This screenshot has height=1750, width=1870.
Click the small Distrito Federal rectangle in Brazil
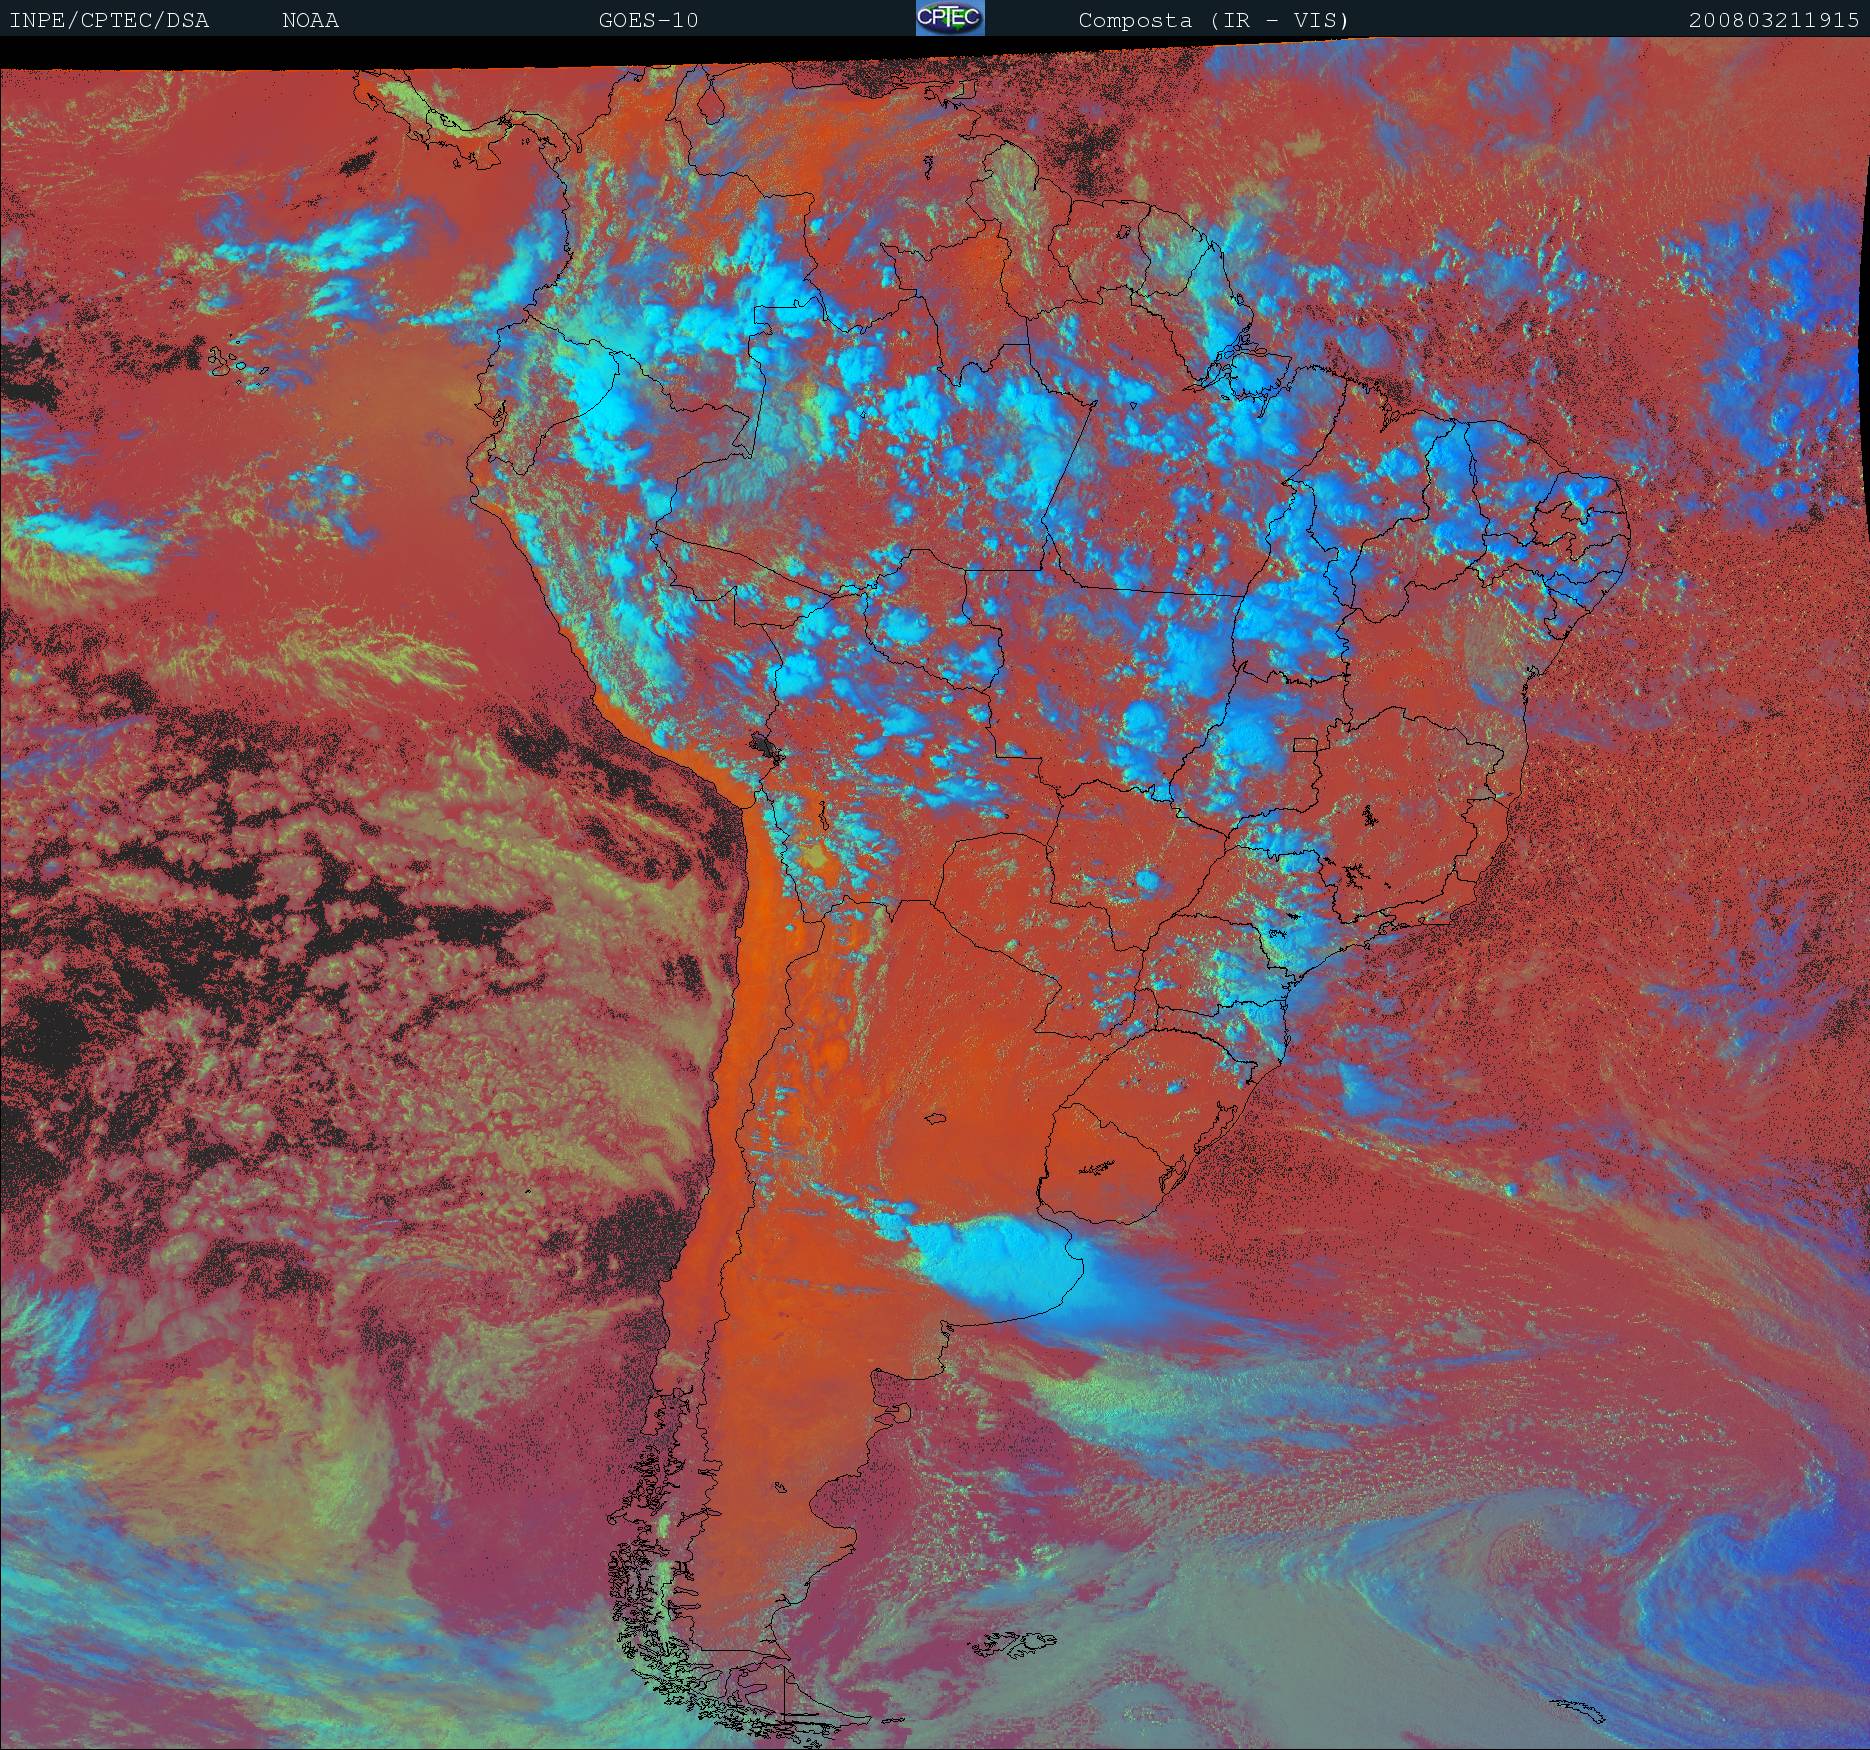tap(1305, 743)
